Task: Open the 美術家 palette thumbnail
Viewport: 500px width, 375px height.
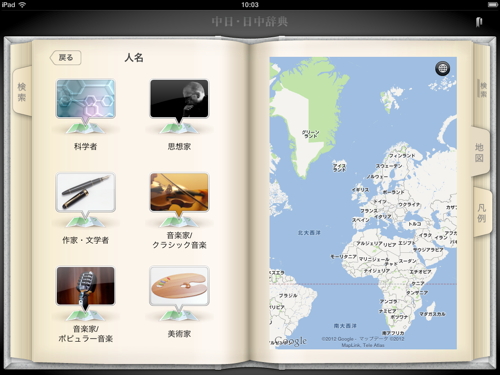Action: click(179, 286)
